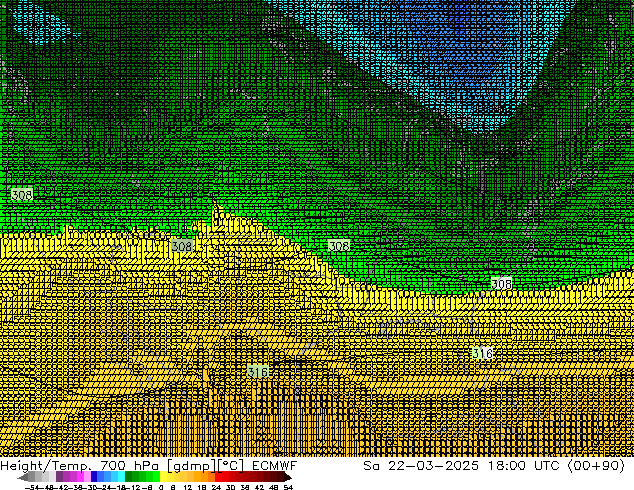Screen dimensions: 634x490
Task: Click the "Sa 22-03-2025" date text
Action: point(421,465)
